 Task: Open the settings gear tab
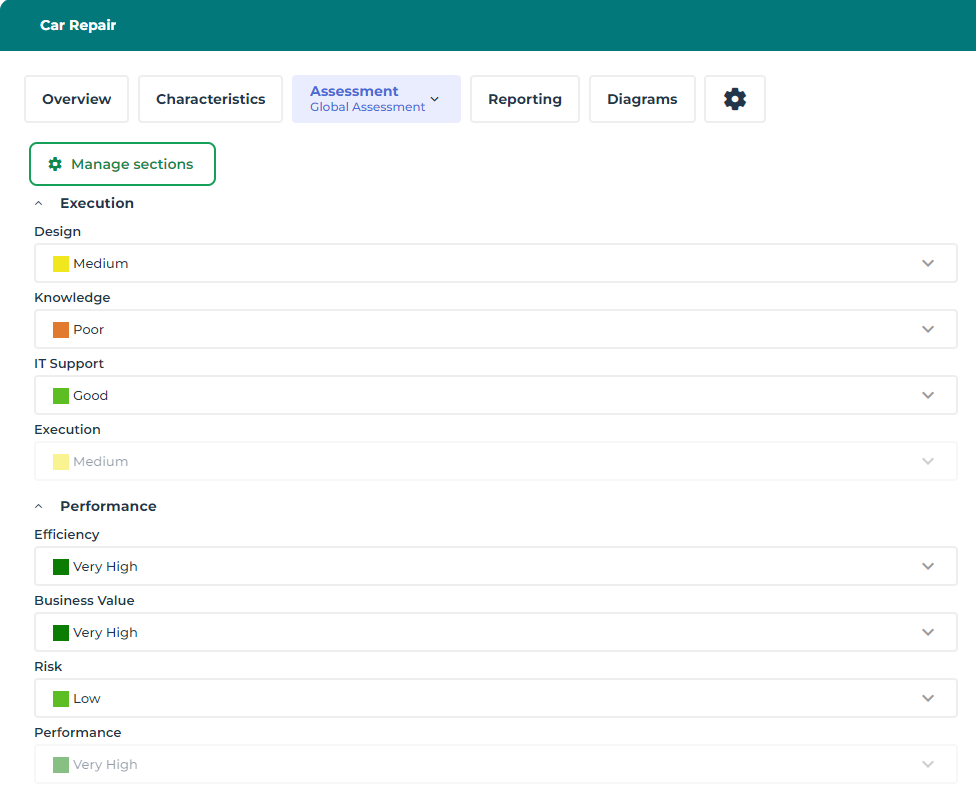point(735,99)
